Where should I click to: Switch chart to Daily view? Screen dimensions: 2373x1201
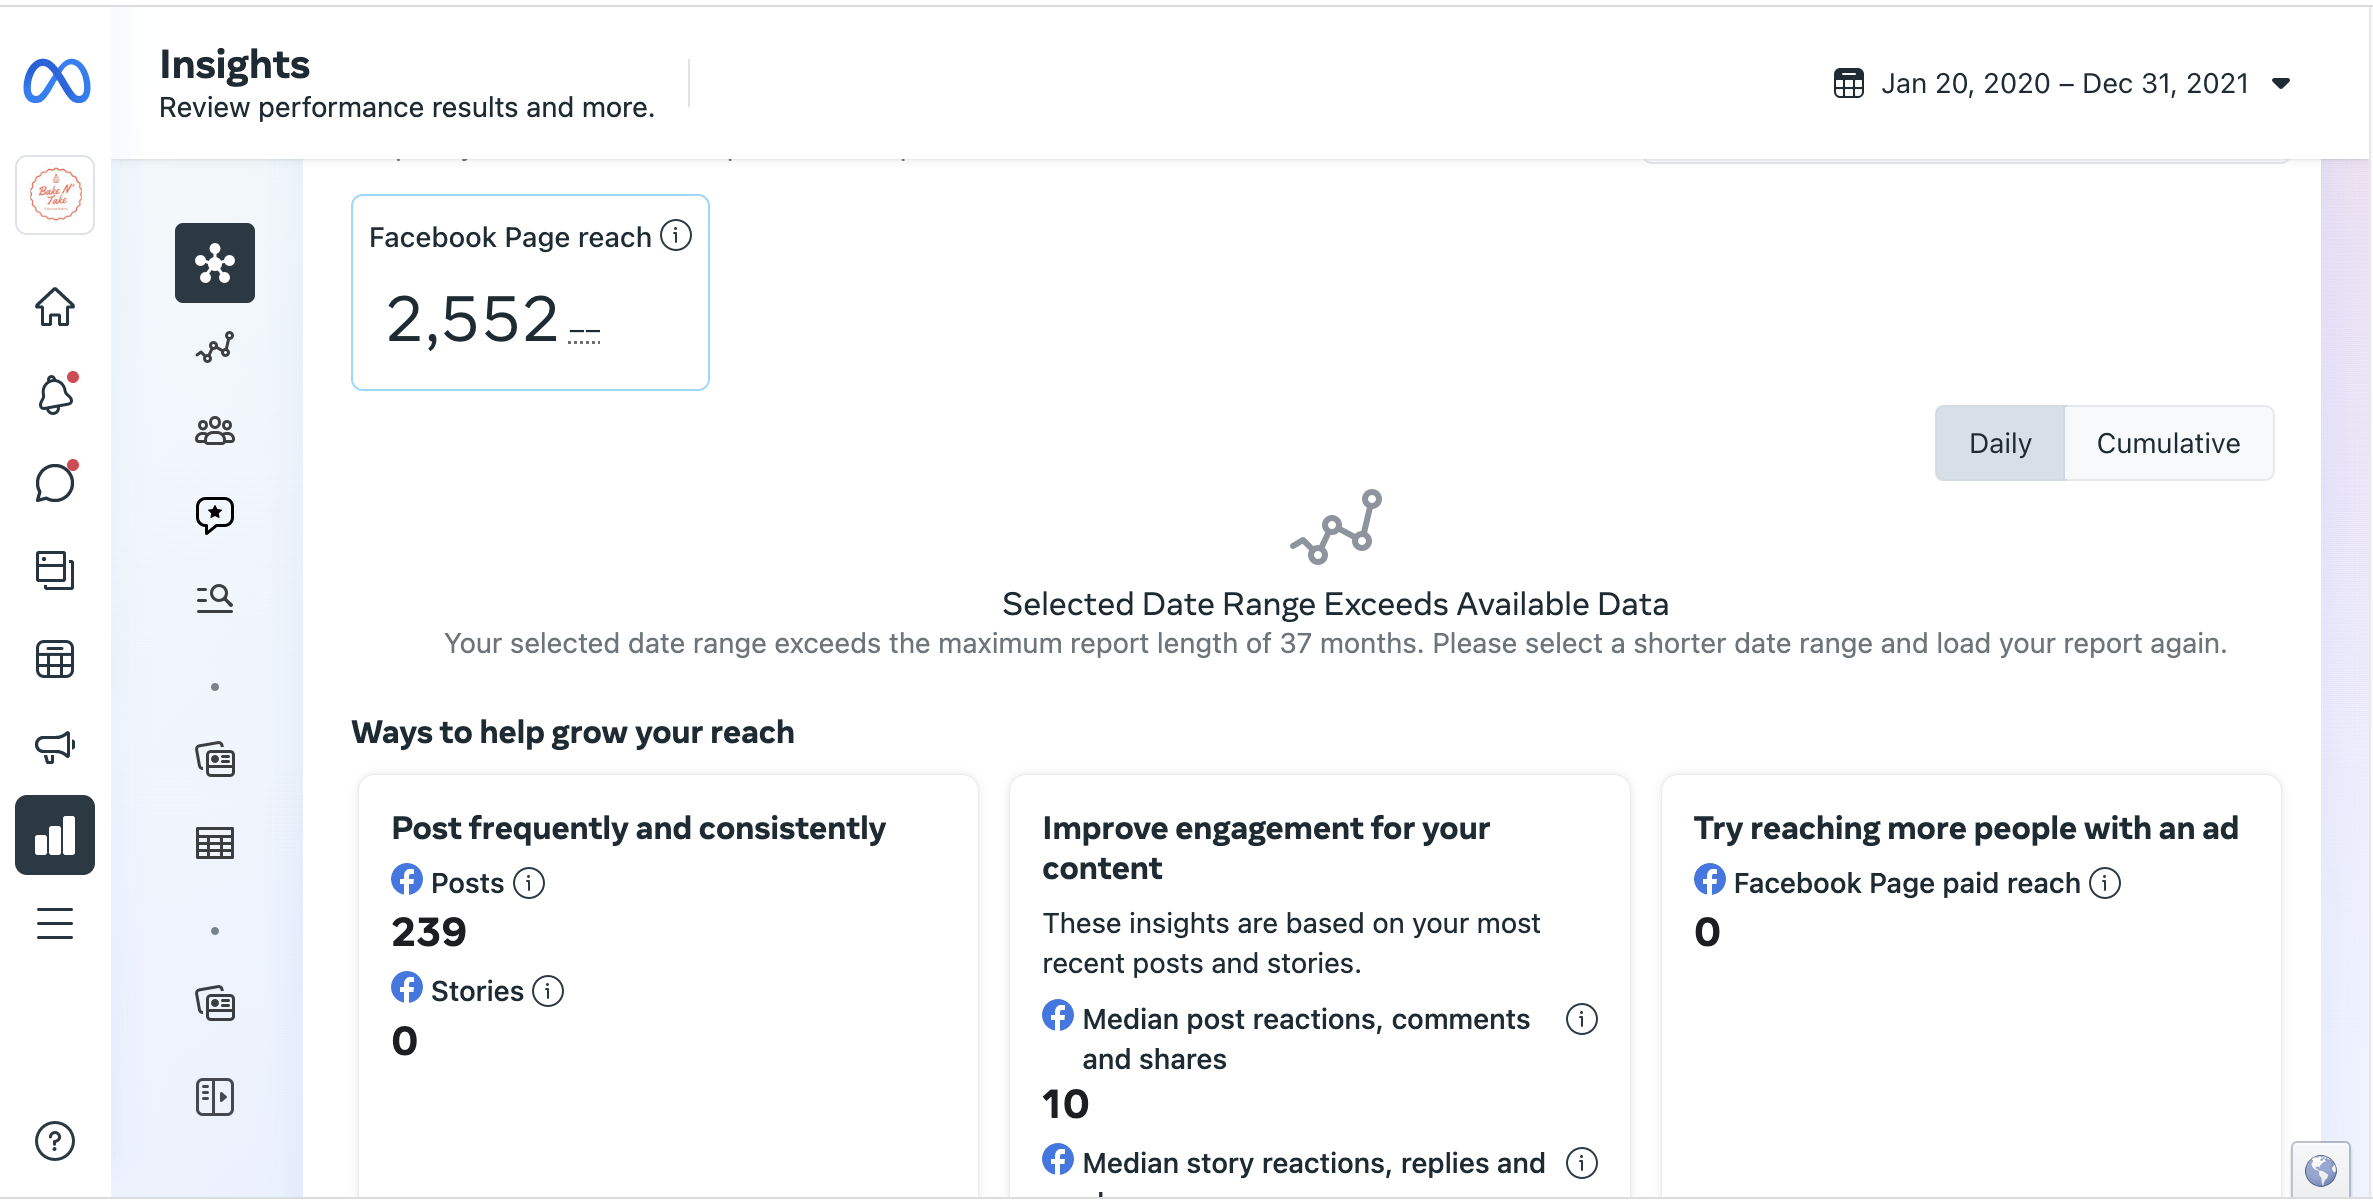2000,443
